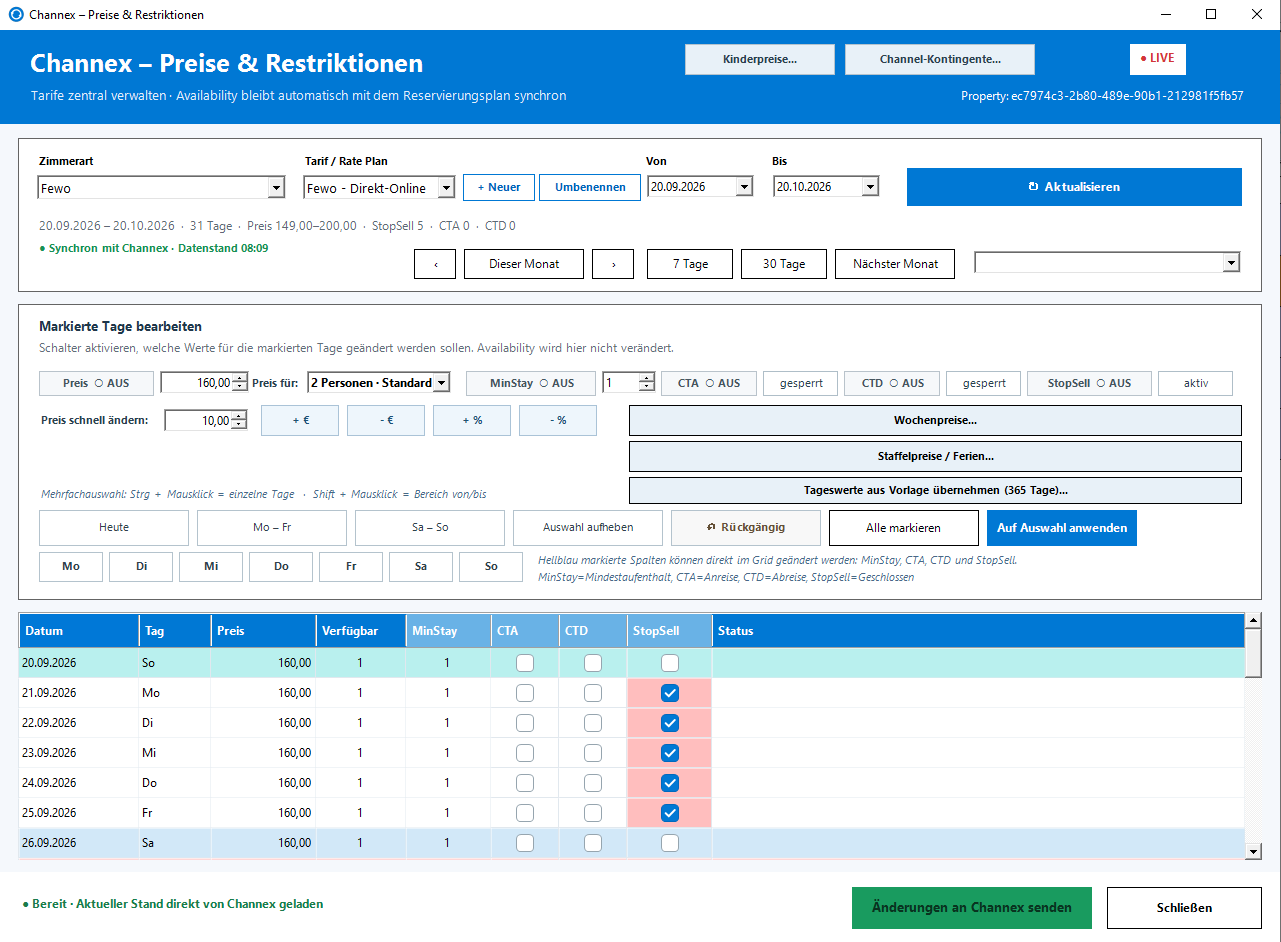
Task: Click the gesperrt button next to CTA
Action: pos(800,383)
